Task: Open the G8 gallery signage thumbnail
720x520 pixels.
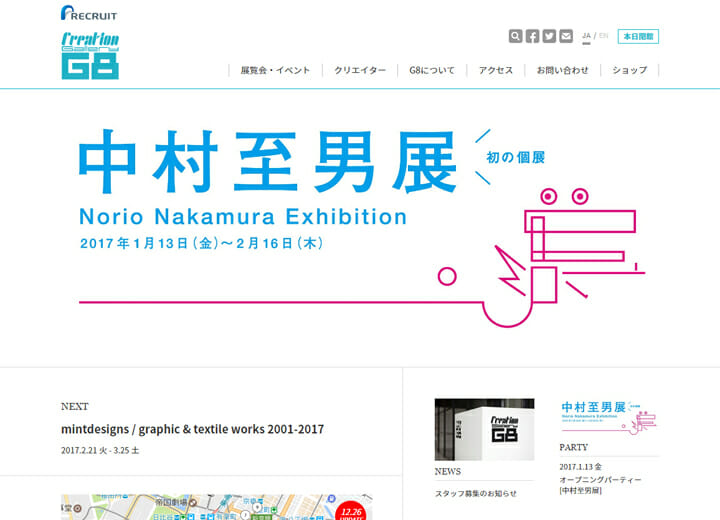Action: 484,430
